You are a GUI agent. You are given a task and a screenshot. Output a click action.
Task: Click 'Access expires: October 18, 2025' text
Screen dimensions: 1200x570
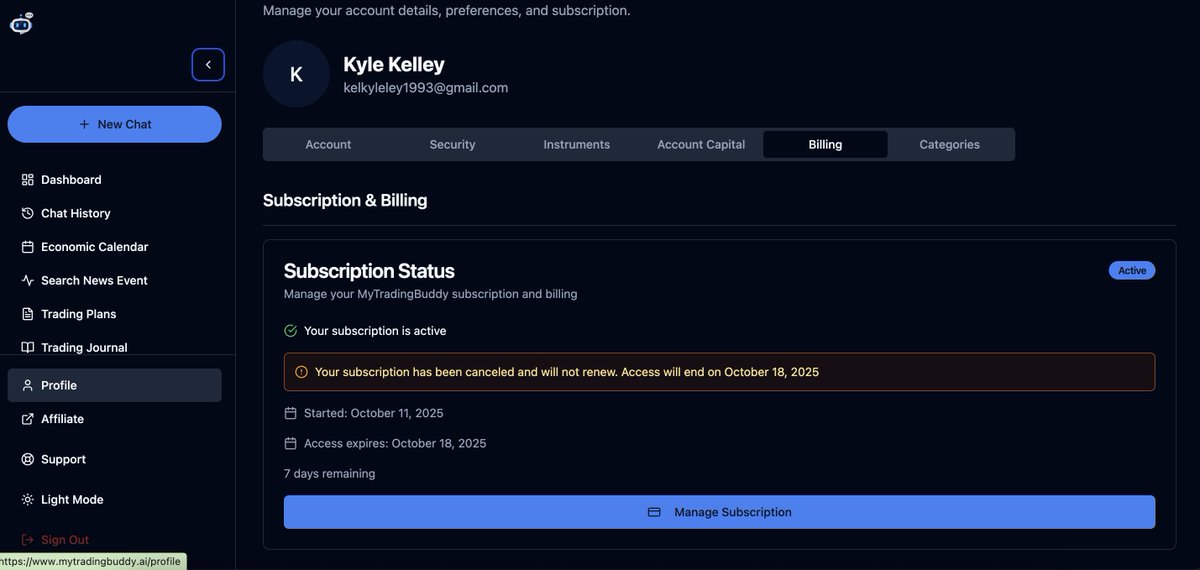coord(395,443)
